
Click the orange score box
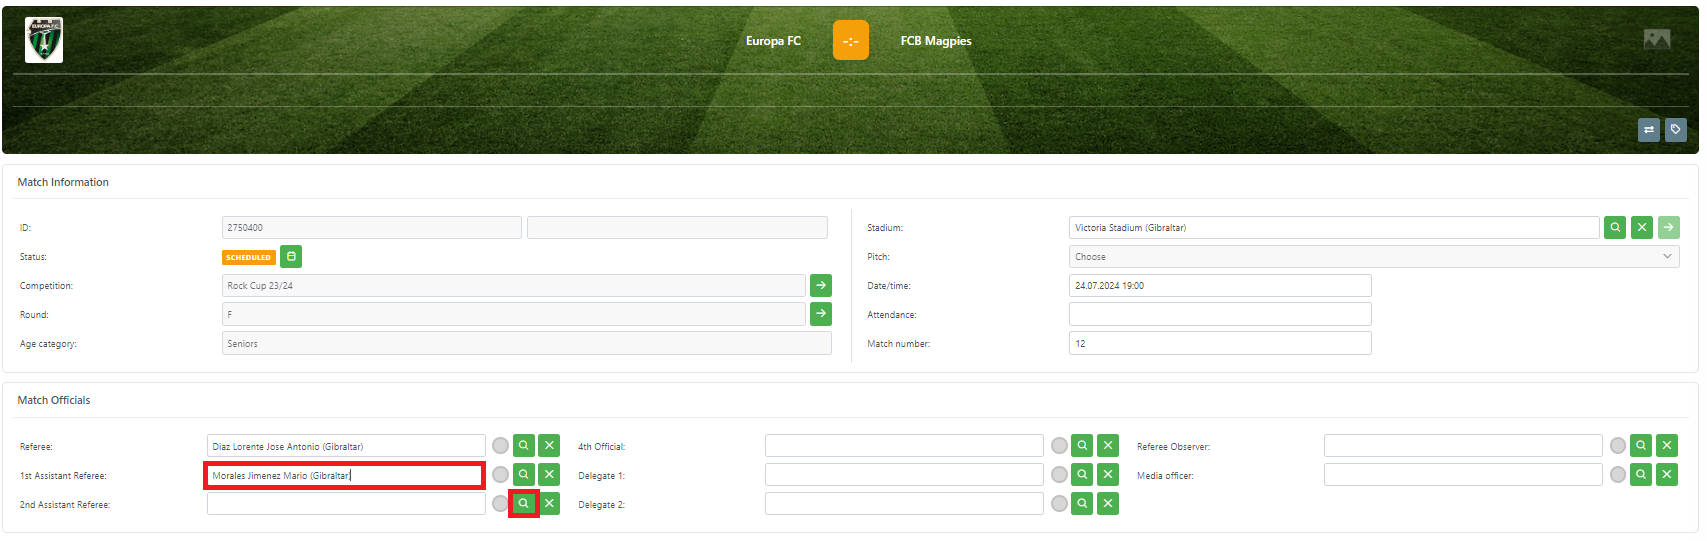[850, 41]
